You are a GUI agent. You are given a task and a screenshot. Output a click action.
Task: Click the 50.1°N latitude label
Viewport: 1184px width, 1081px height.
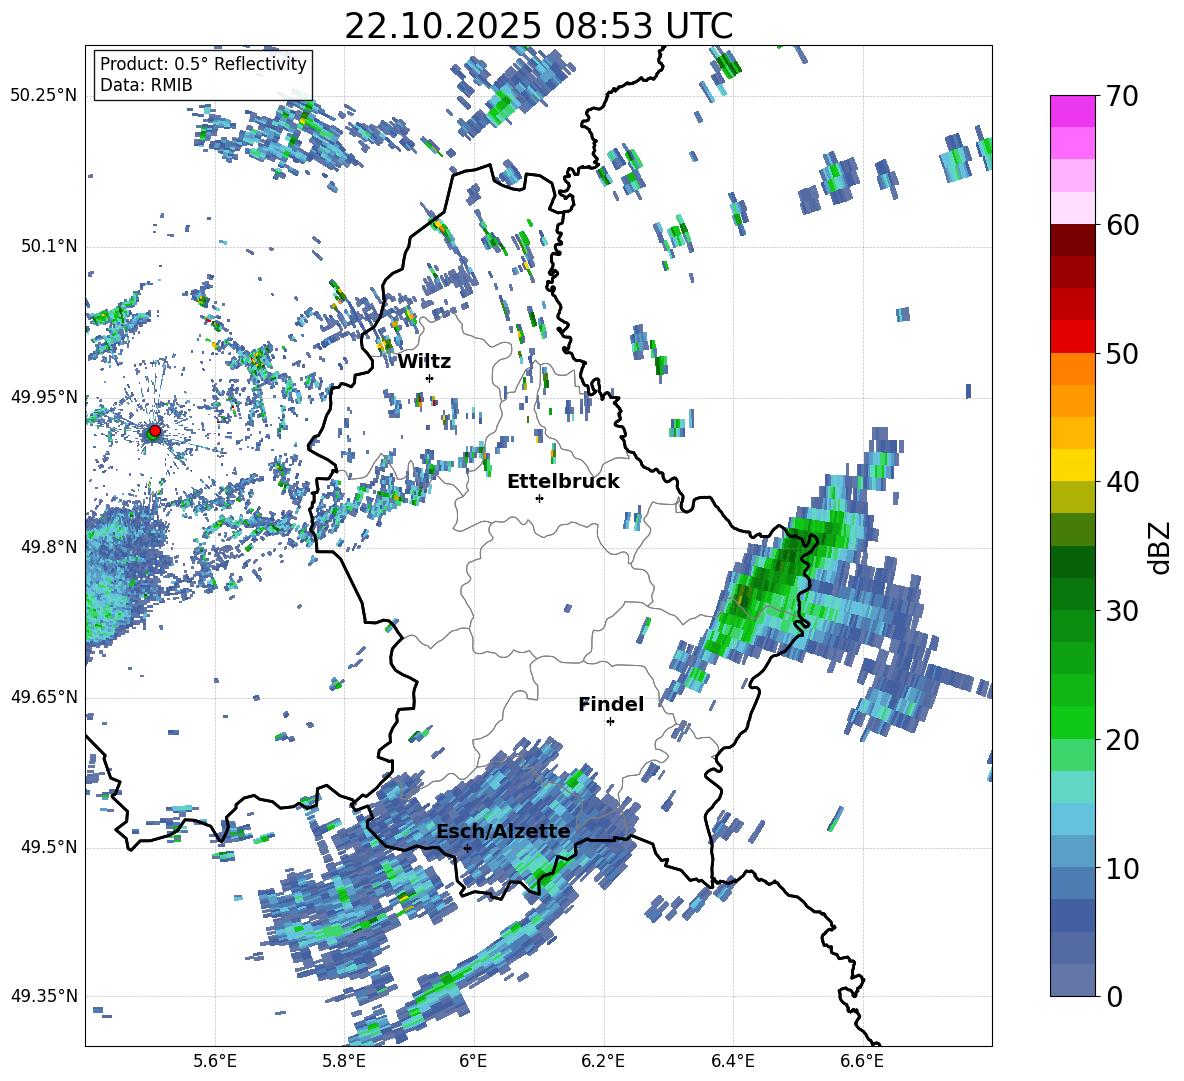click(49, 247)
